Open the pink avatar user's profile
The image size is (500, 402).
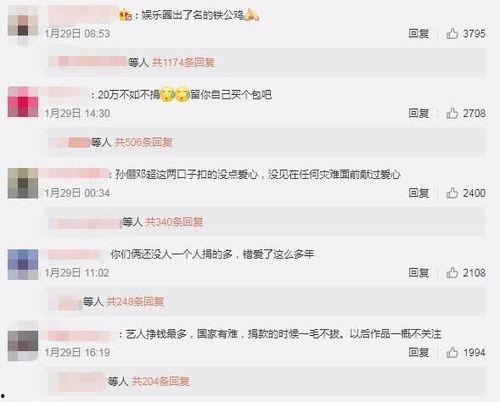(23, 102)
